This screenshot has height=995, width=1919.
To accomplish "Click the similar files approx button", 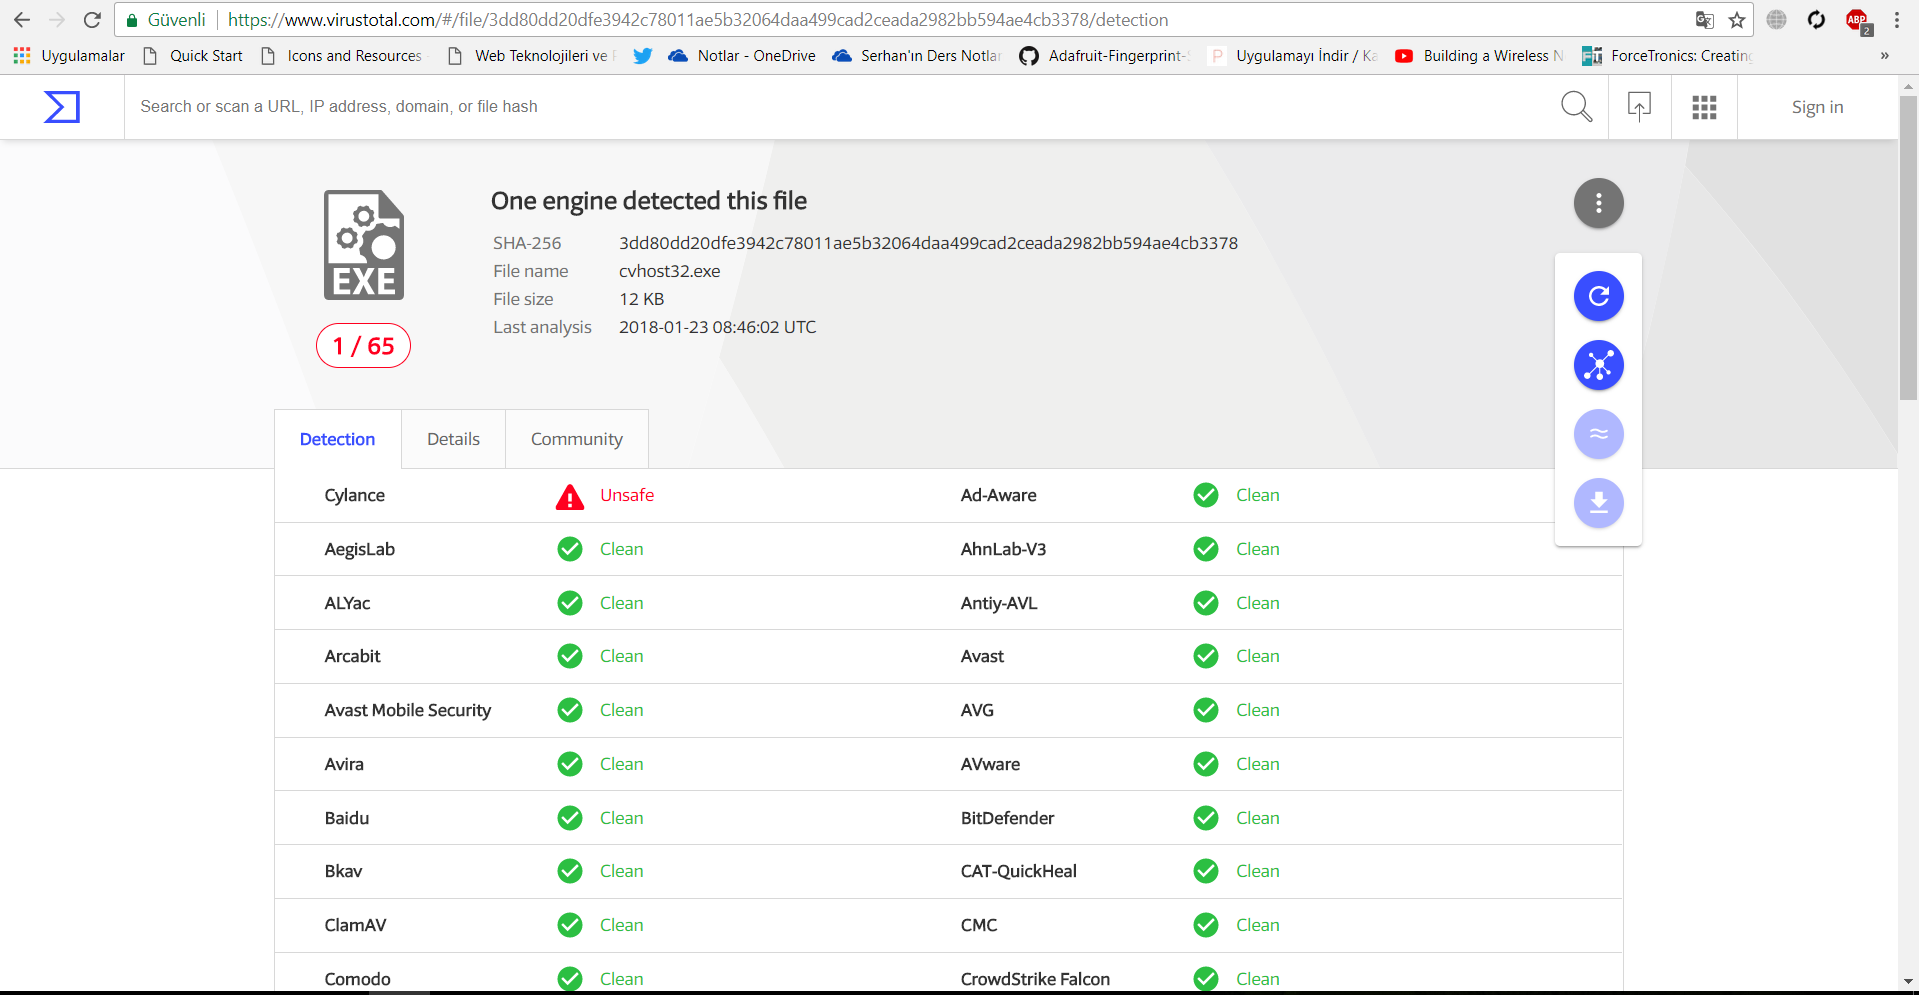I will (1598, 434).
